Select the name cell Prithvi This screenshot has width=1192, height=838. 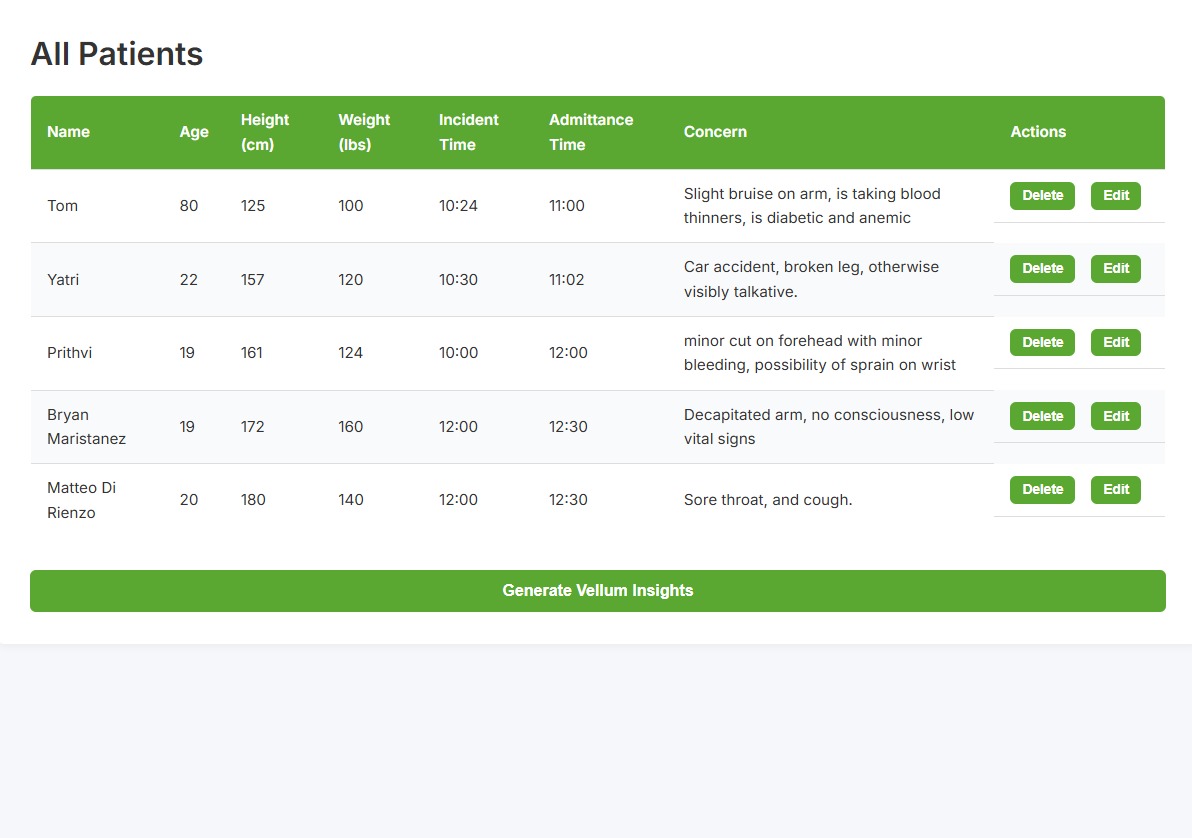point(69,353)
